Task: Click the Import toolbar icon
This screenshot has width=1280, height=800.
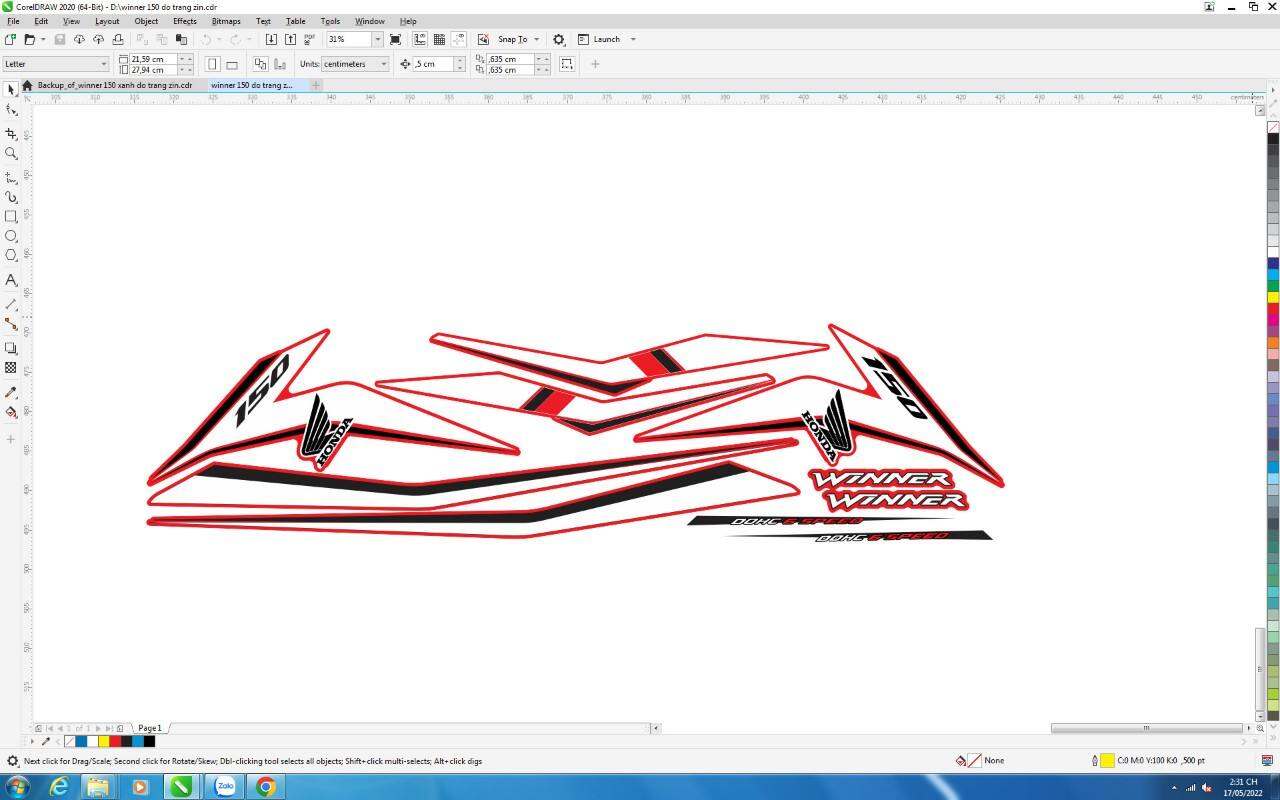Action: 271,39
